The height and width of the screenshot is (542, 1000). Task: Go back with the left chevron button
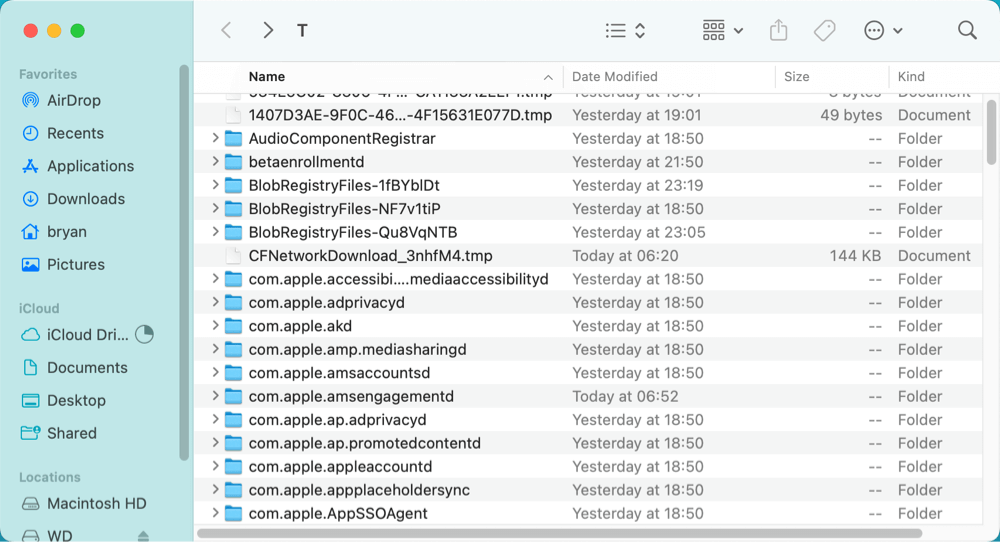point(226,30)
